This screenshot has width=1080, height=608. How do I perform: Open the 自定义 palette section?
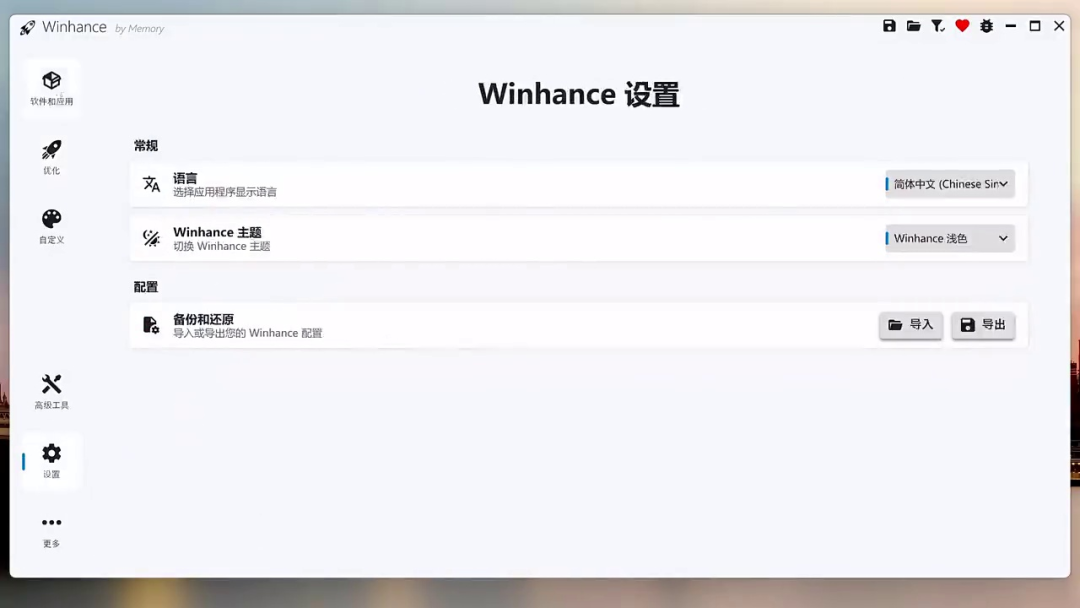tap(52, 227)
